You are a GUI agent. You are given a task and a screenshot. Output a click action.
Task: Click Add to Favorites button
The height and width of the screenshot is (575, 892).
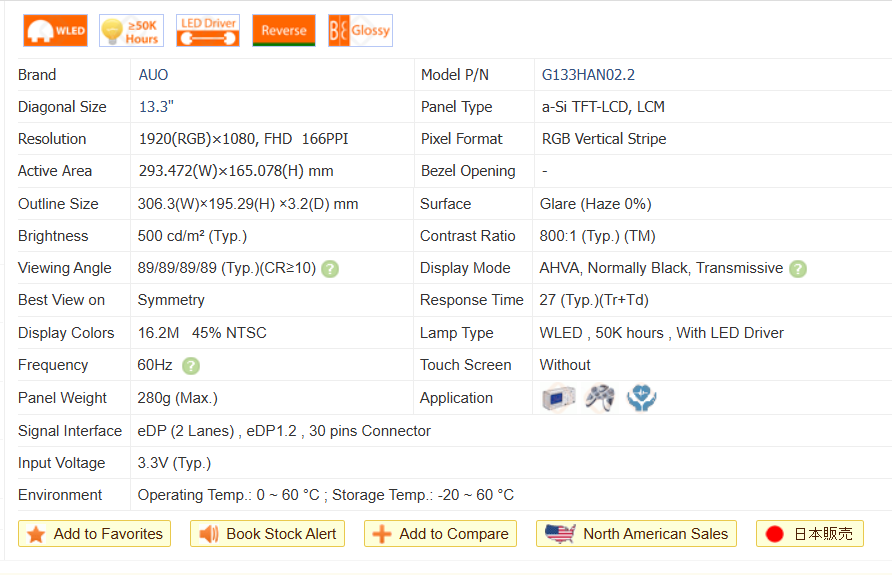[x=95, y=534]
